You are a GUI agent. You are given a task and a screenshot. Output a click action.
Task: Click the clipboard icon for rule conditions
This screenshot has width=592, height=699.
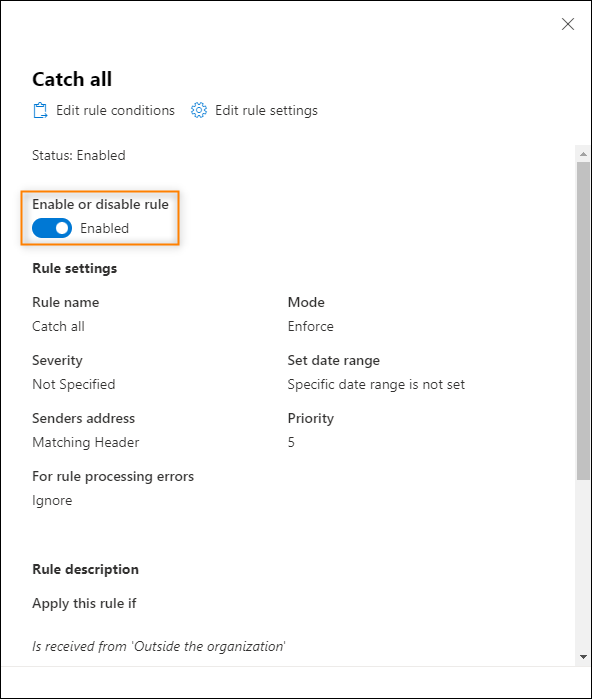40,111
